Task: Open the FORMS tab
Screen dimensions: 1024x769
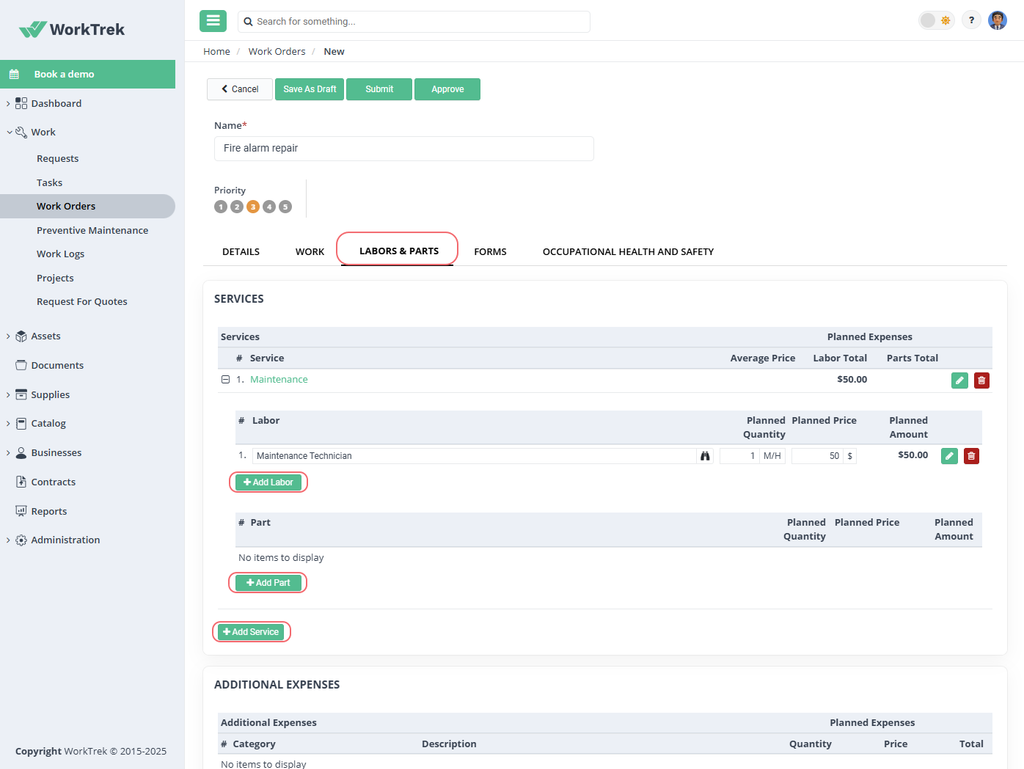Action: click(x=490, y=251)
